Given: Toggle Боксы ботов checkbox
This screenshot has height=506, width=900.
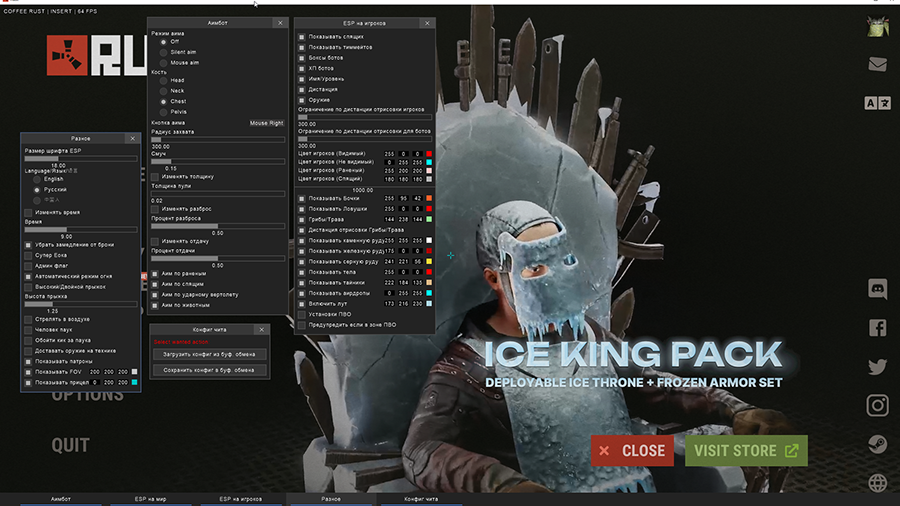Looking at the screenshot, I should (302, 58).
